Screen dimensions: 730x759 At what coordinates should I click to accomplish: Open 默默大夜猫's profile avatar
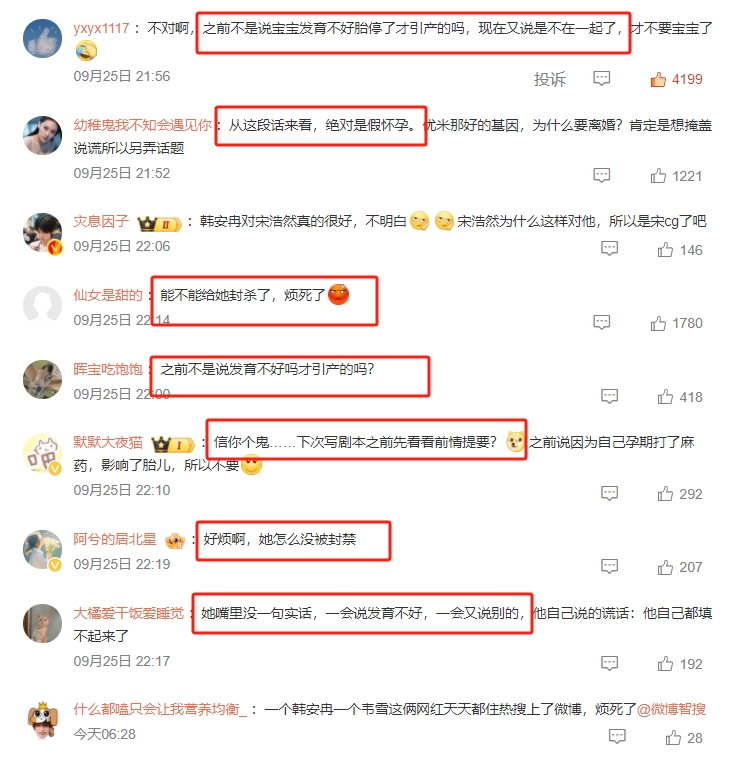click(x=43, y=454)
